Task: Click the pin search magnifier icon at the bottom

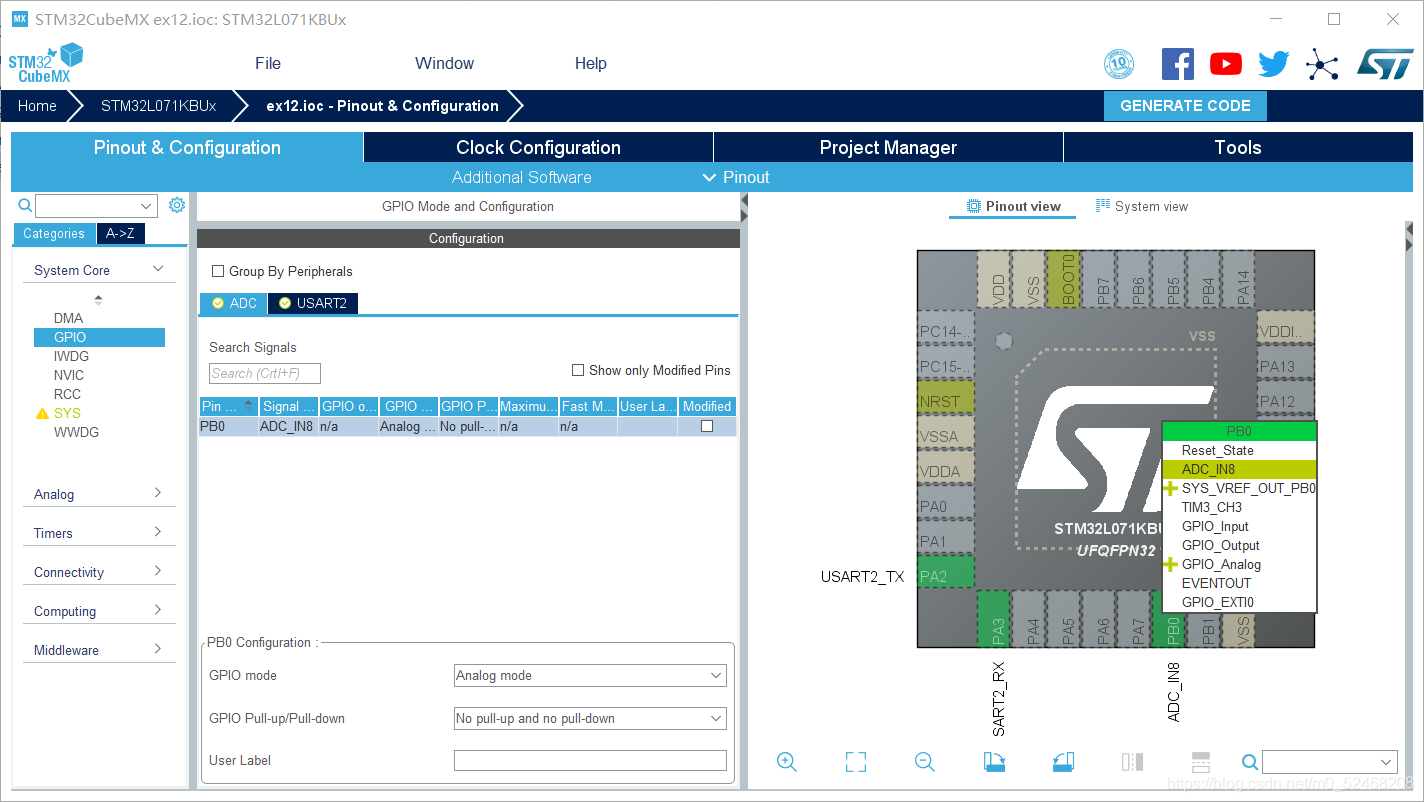Action: coord(1250,762)
